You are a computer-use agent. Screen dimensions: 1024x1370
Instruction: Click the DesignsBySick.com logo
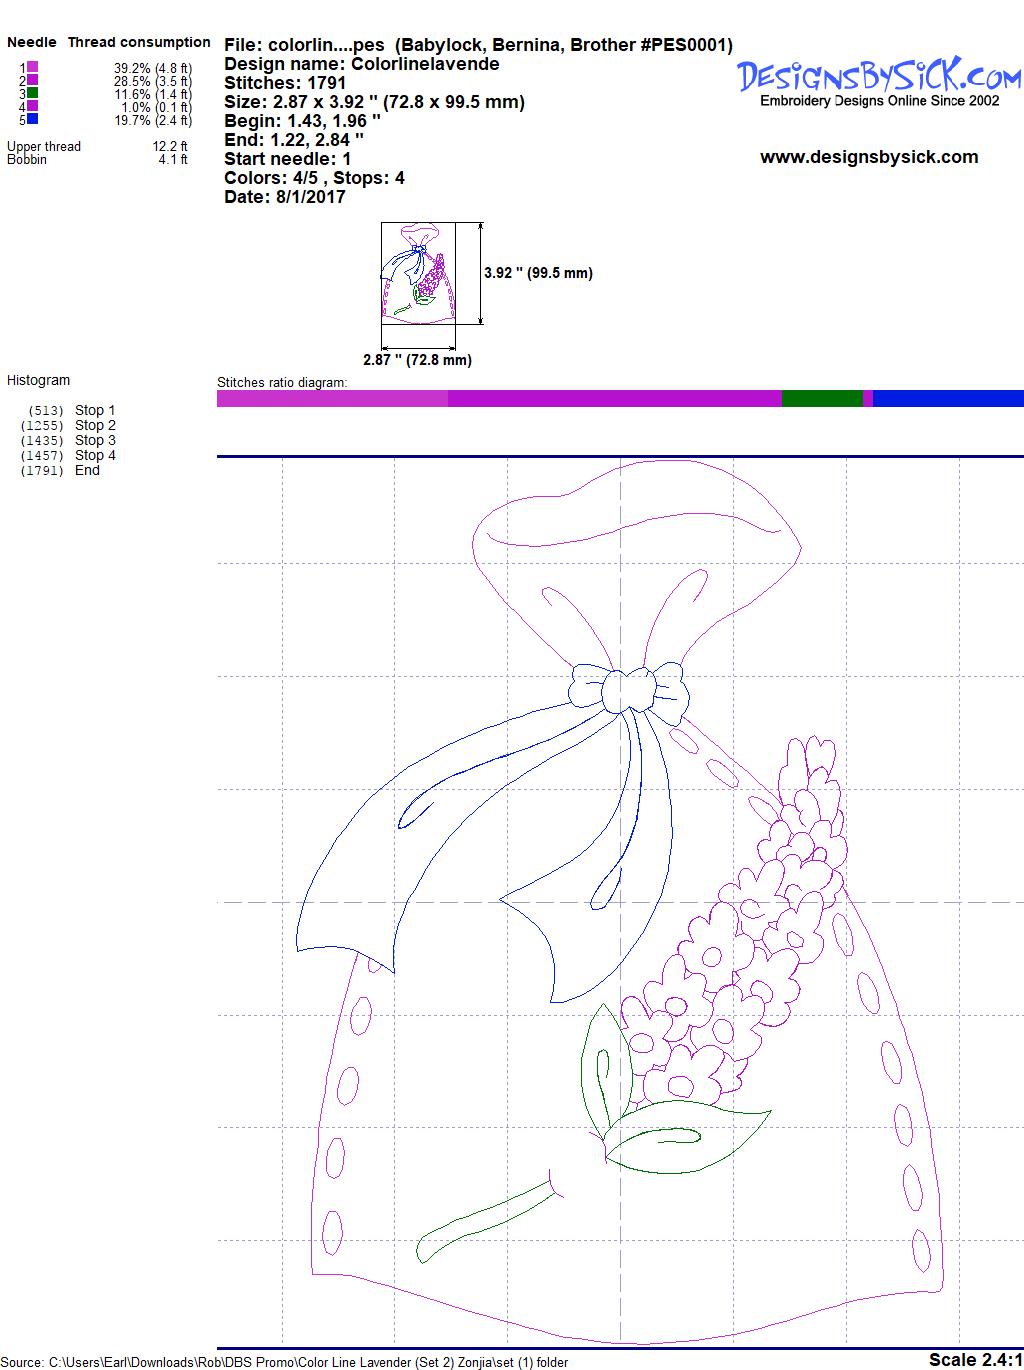pyautogui.click(x=879, y=77)
